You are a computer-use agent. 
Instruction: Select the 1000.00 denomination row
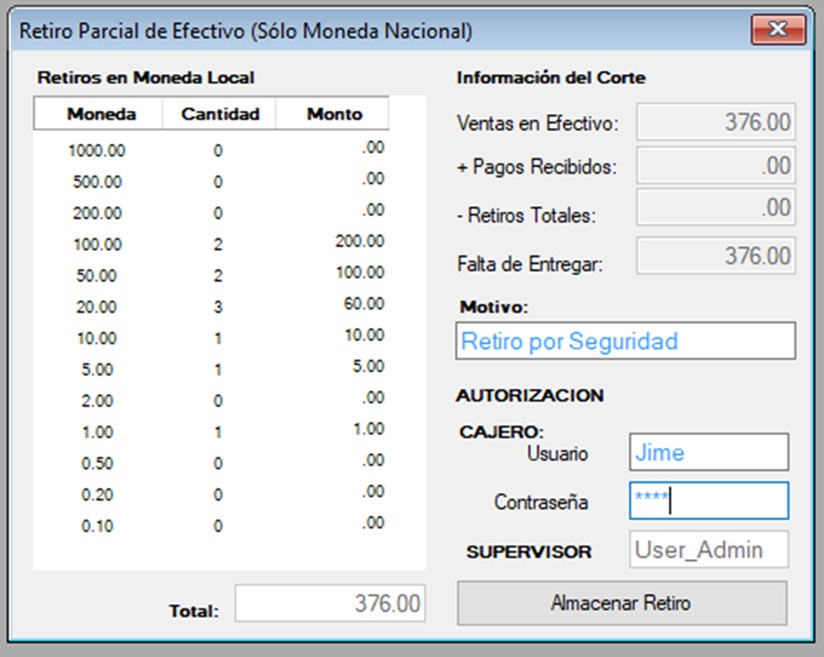(x=96, y=151)
